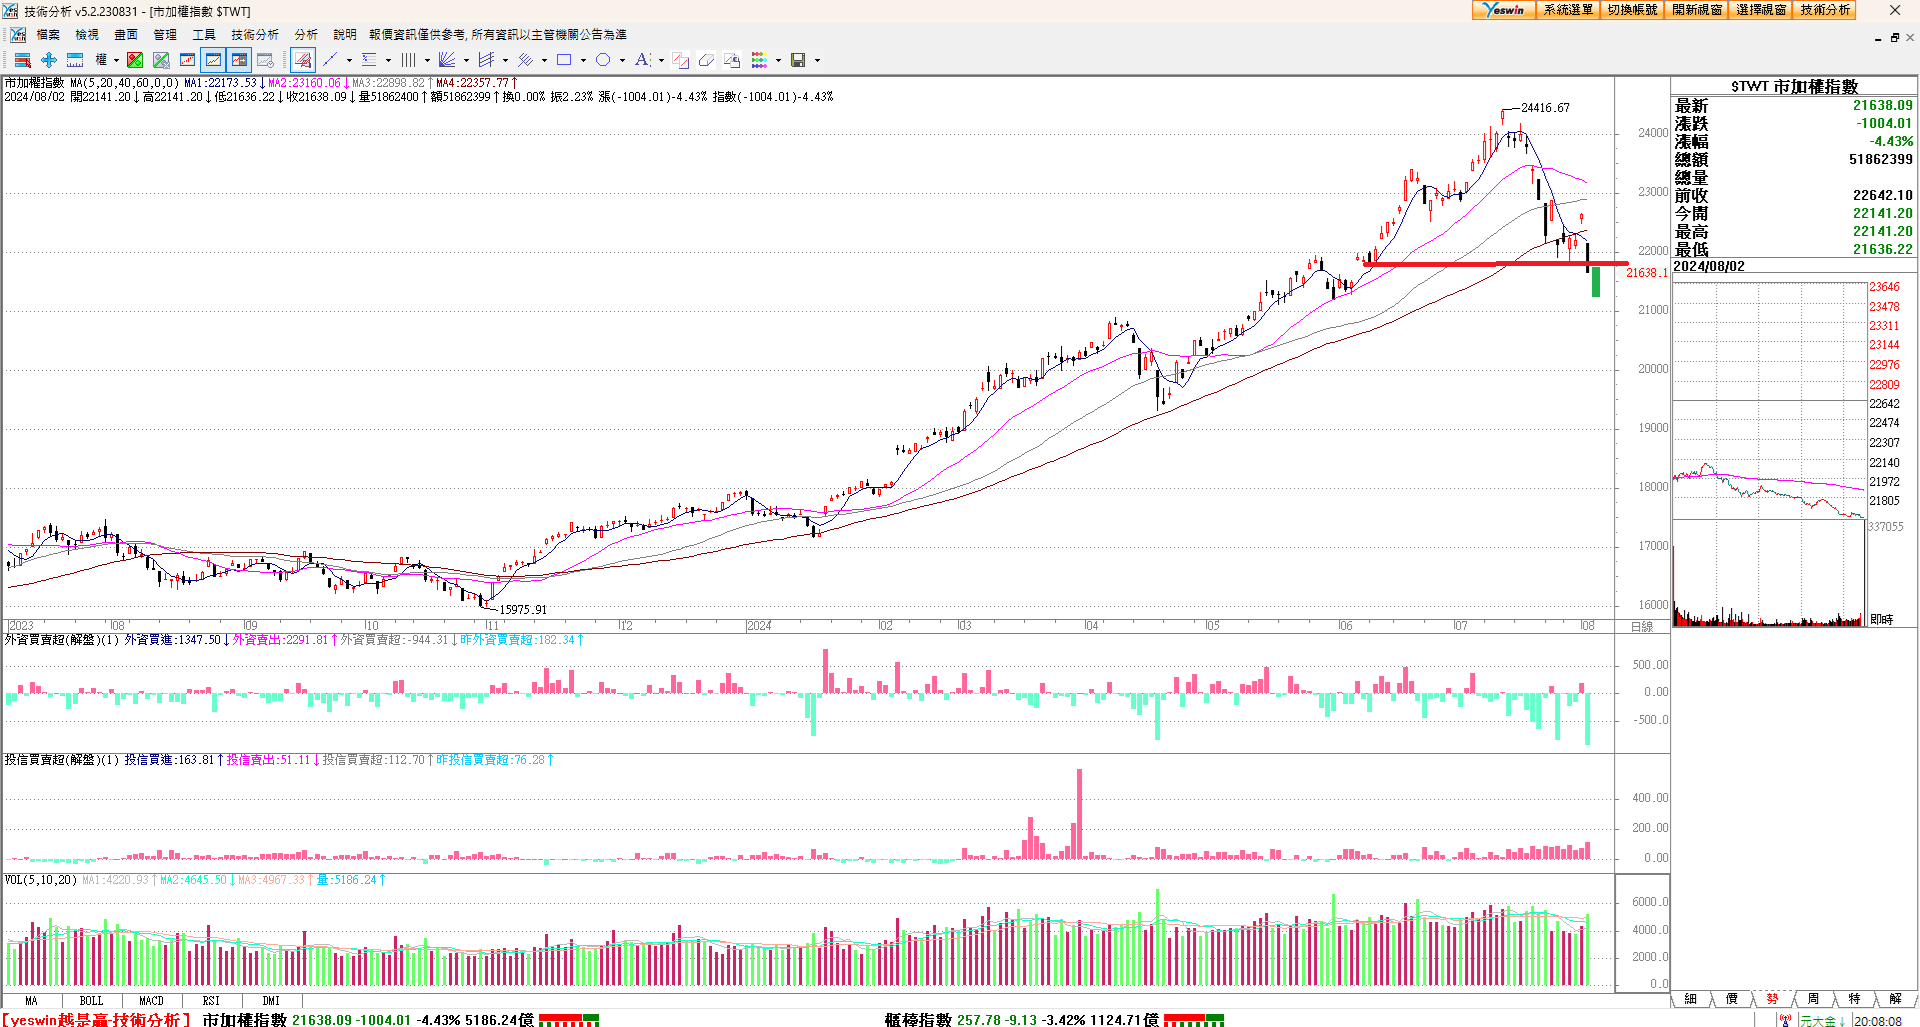Switch to the MA indicator tab
Viewport: 1920px width, 1027px height.
coord(31,1001)
